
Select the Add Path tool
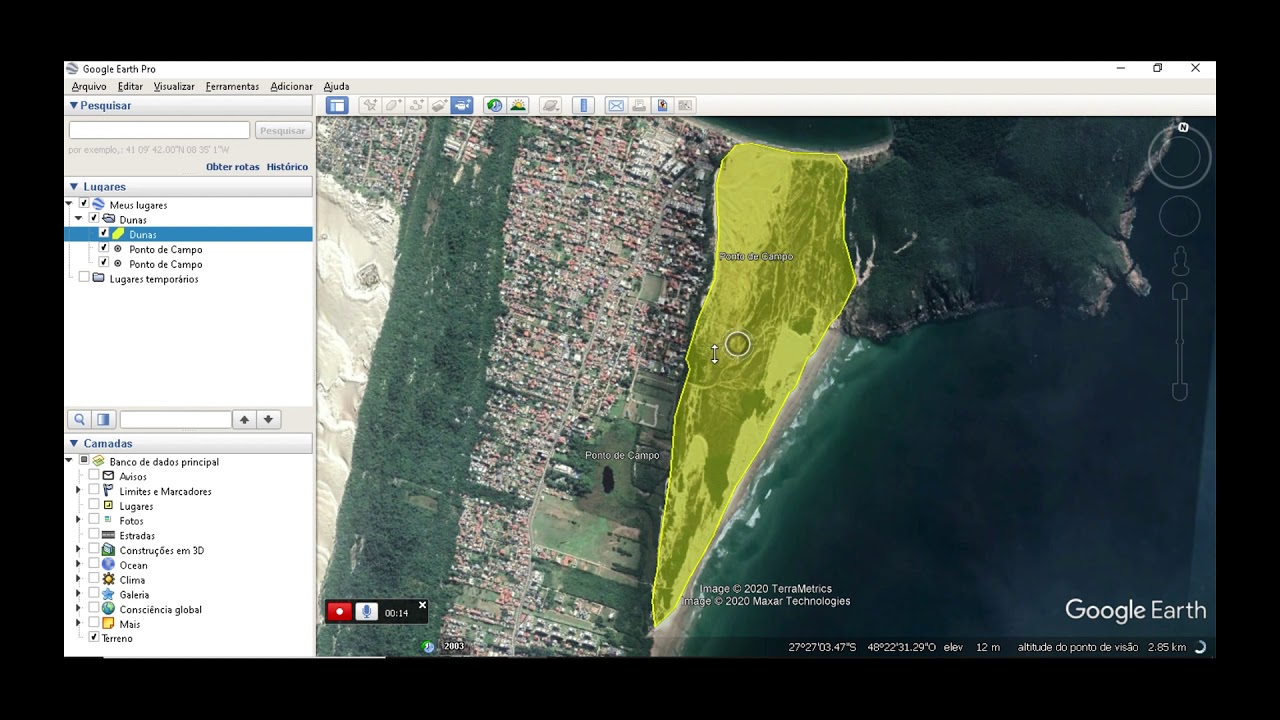[416, 105]
